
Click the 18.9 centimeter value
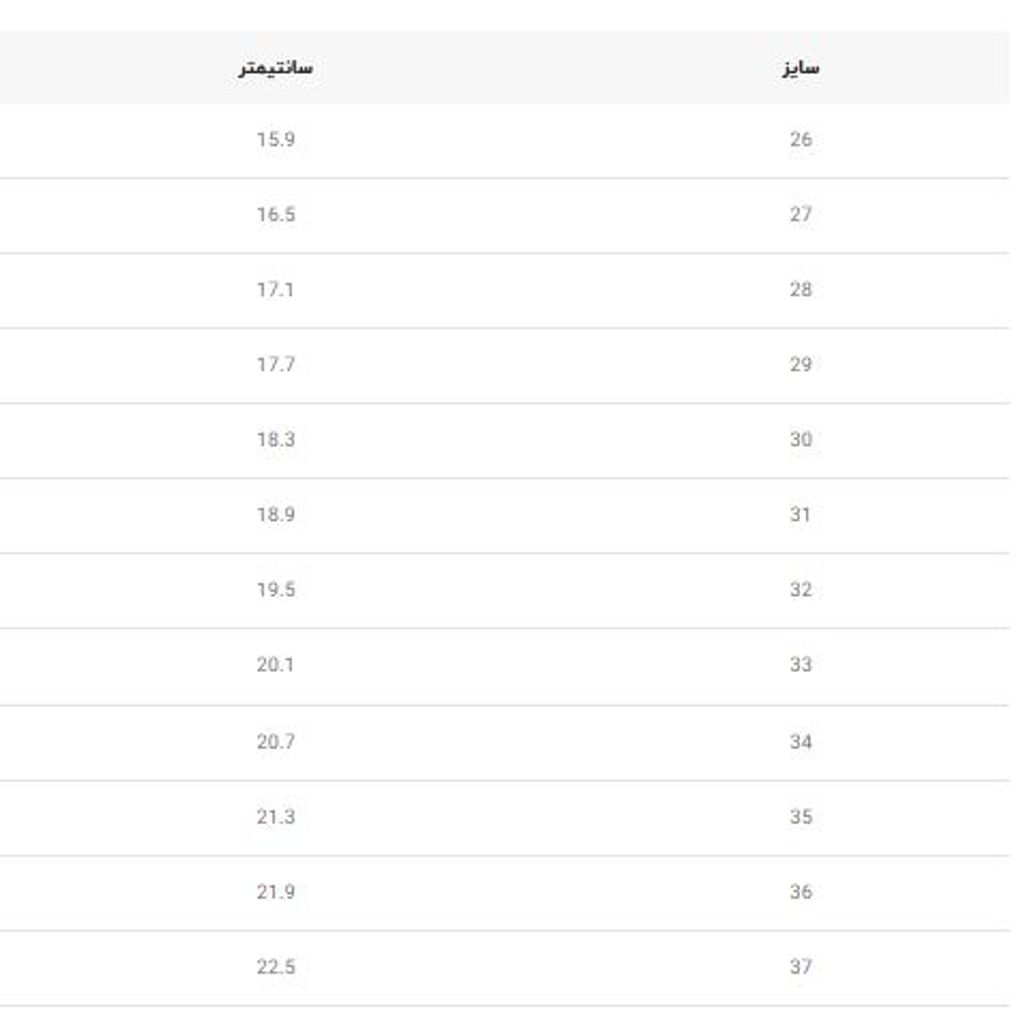(x=275, y=515)
